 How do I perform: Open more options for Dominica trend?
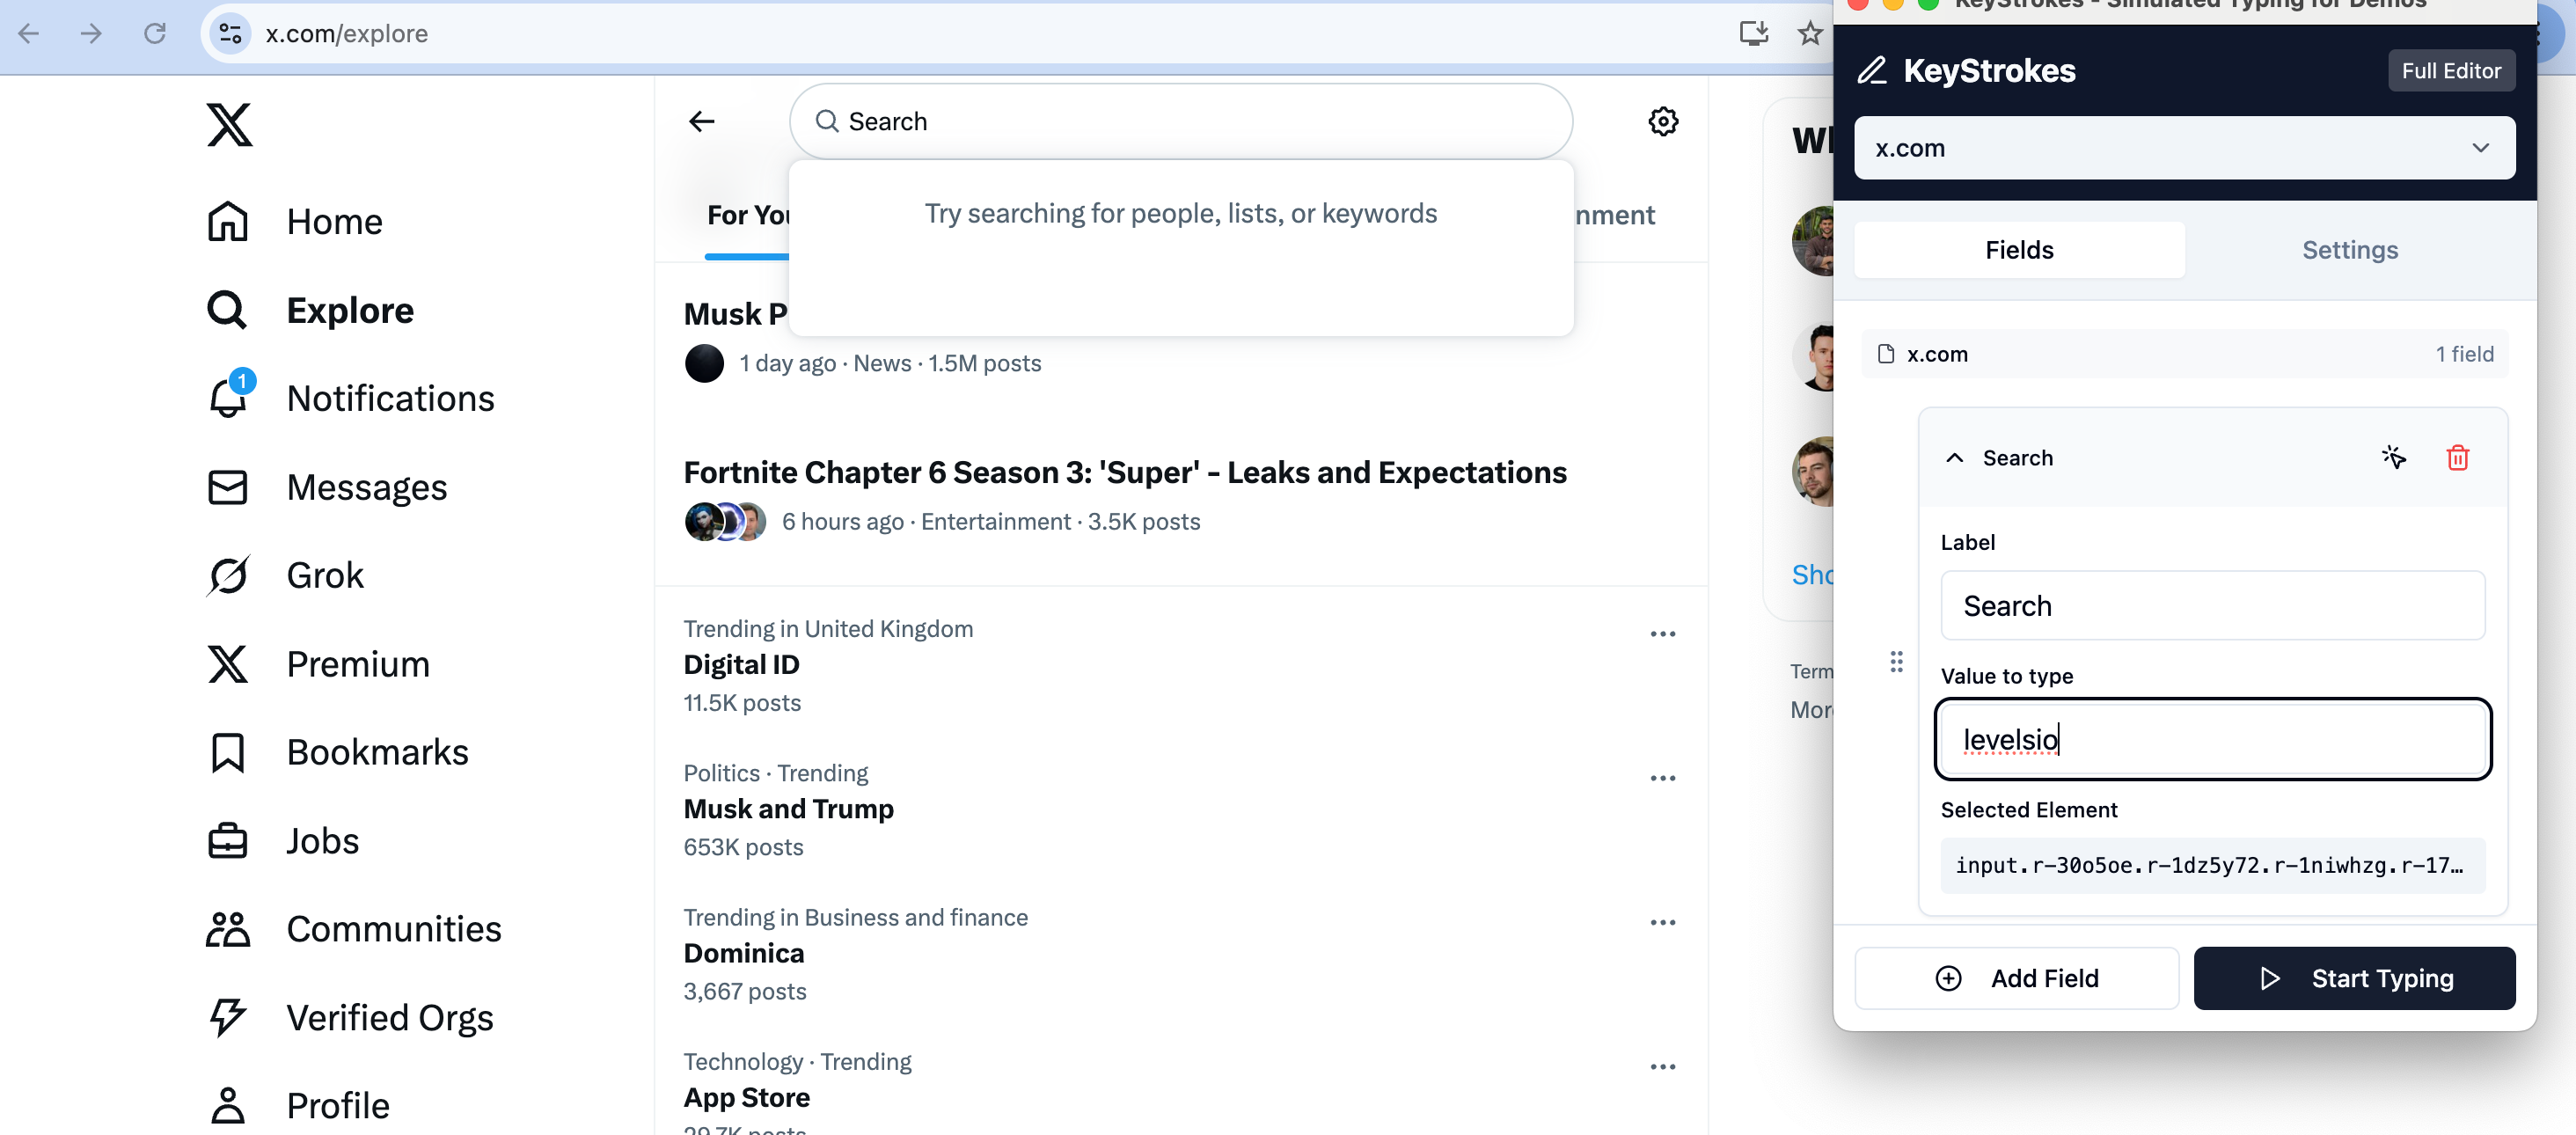(1663, 921)
